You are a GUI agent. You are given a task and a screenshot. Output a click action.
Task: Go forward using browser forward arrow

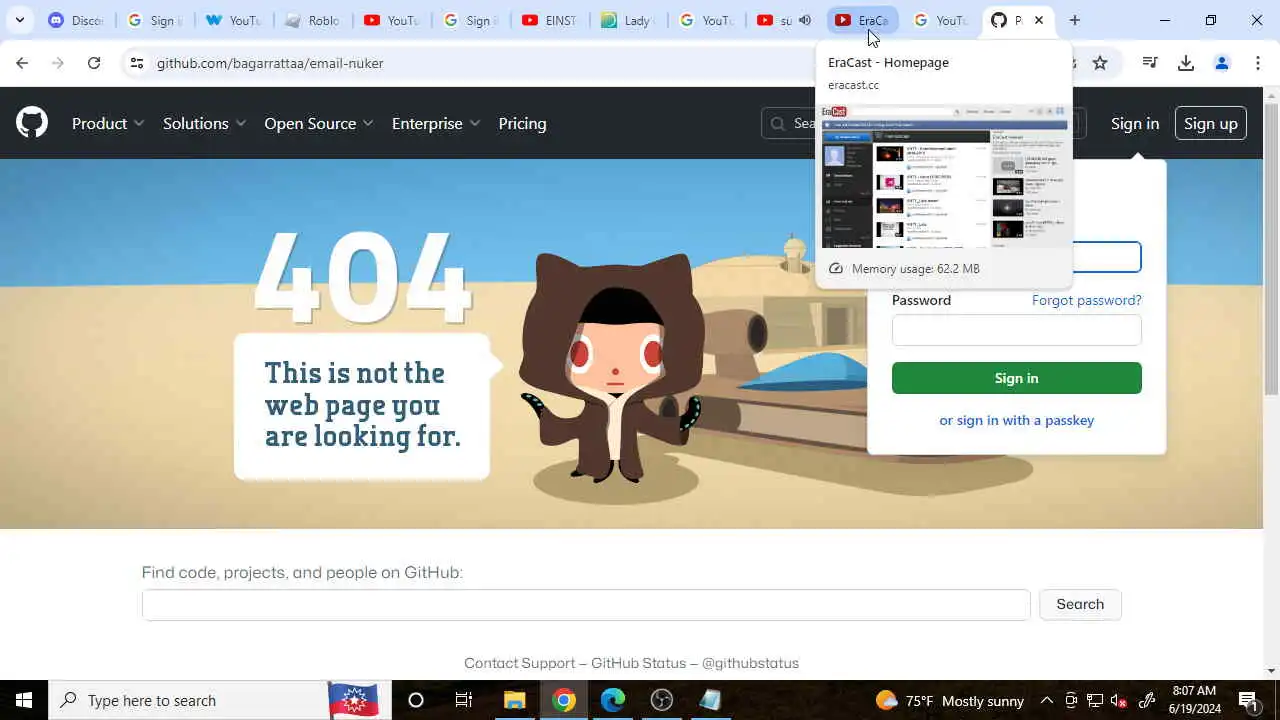coord(58,63)
